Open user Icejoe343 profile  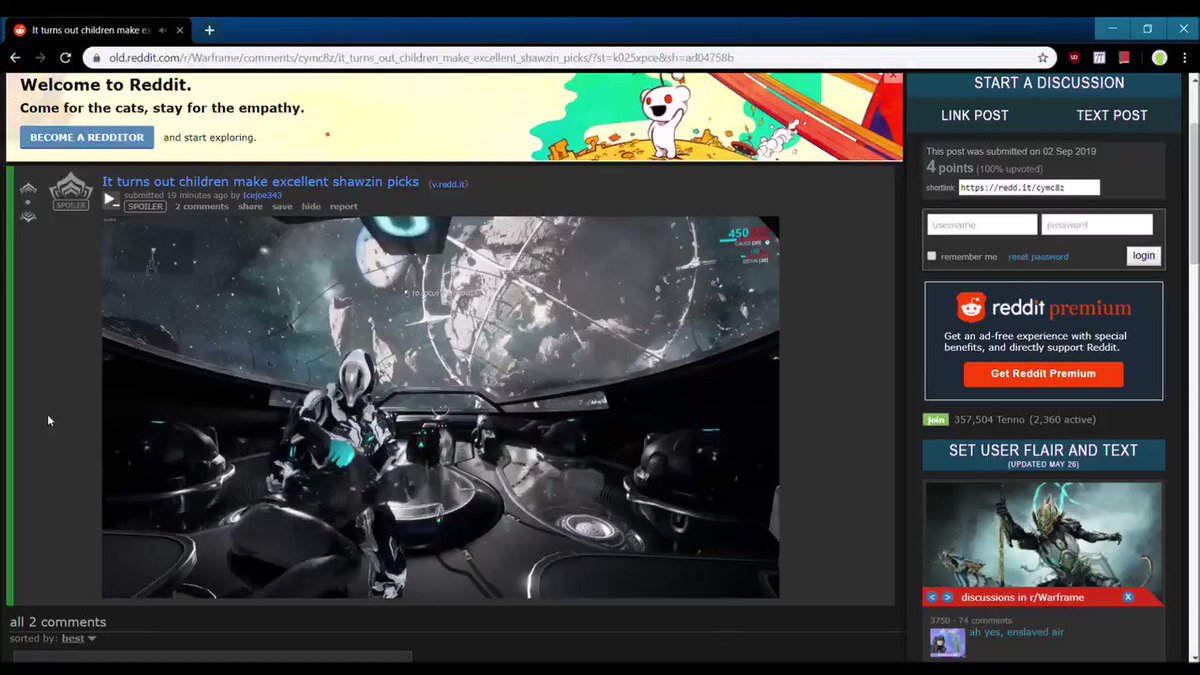tap(262, 195)
